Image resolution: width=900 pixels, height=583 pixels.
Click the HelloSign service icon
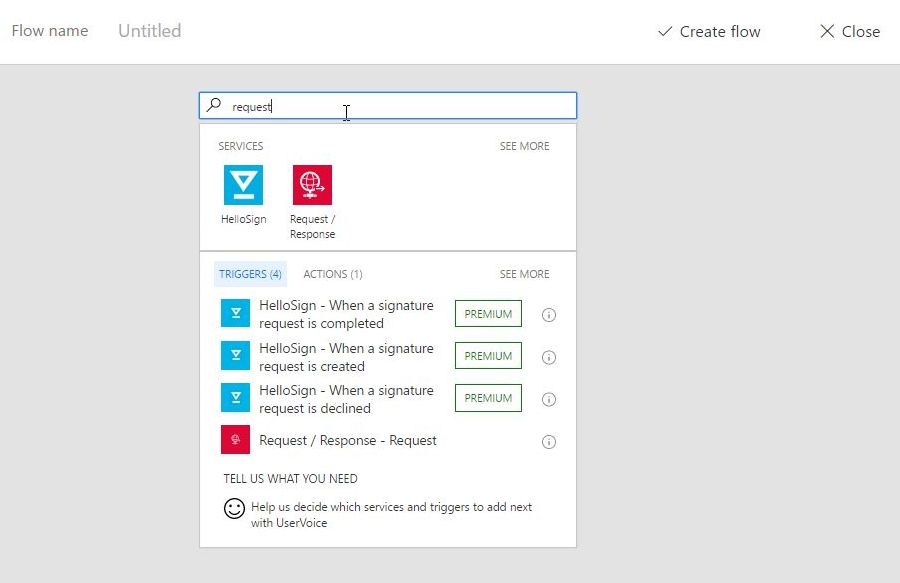[x=243, y=185]
